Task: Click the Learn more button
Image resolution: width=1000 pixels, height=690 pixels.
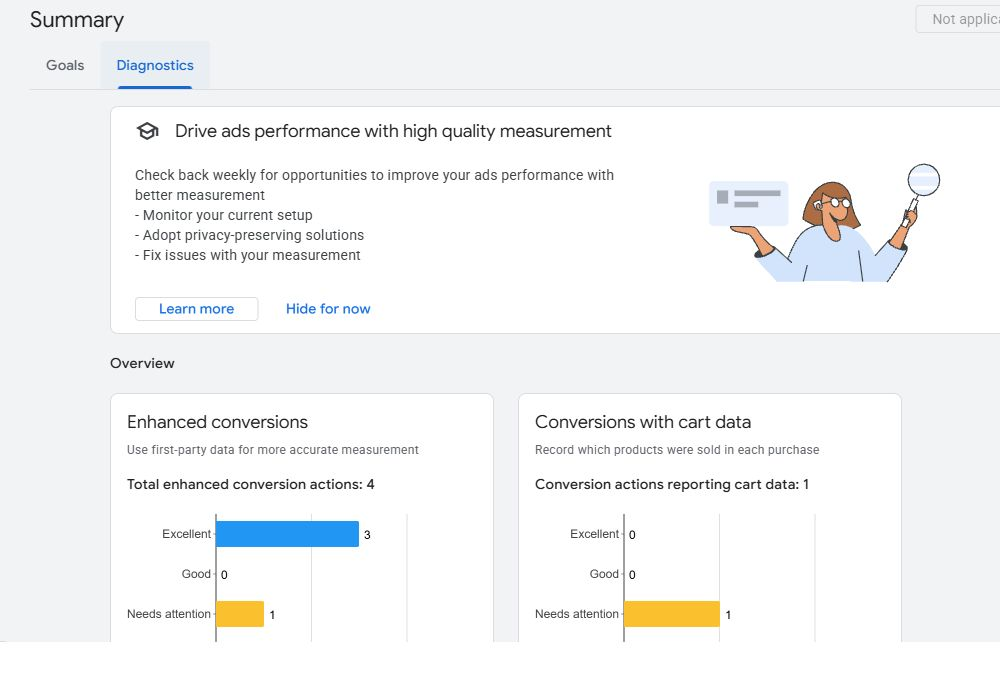Action: (196, 309)
